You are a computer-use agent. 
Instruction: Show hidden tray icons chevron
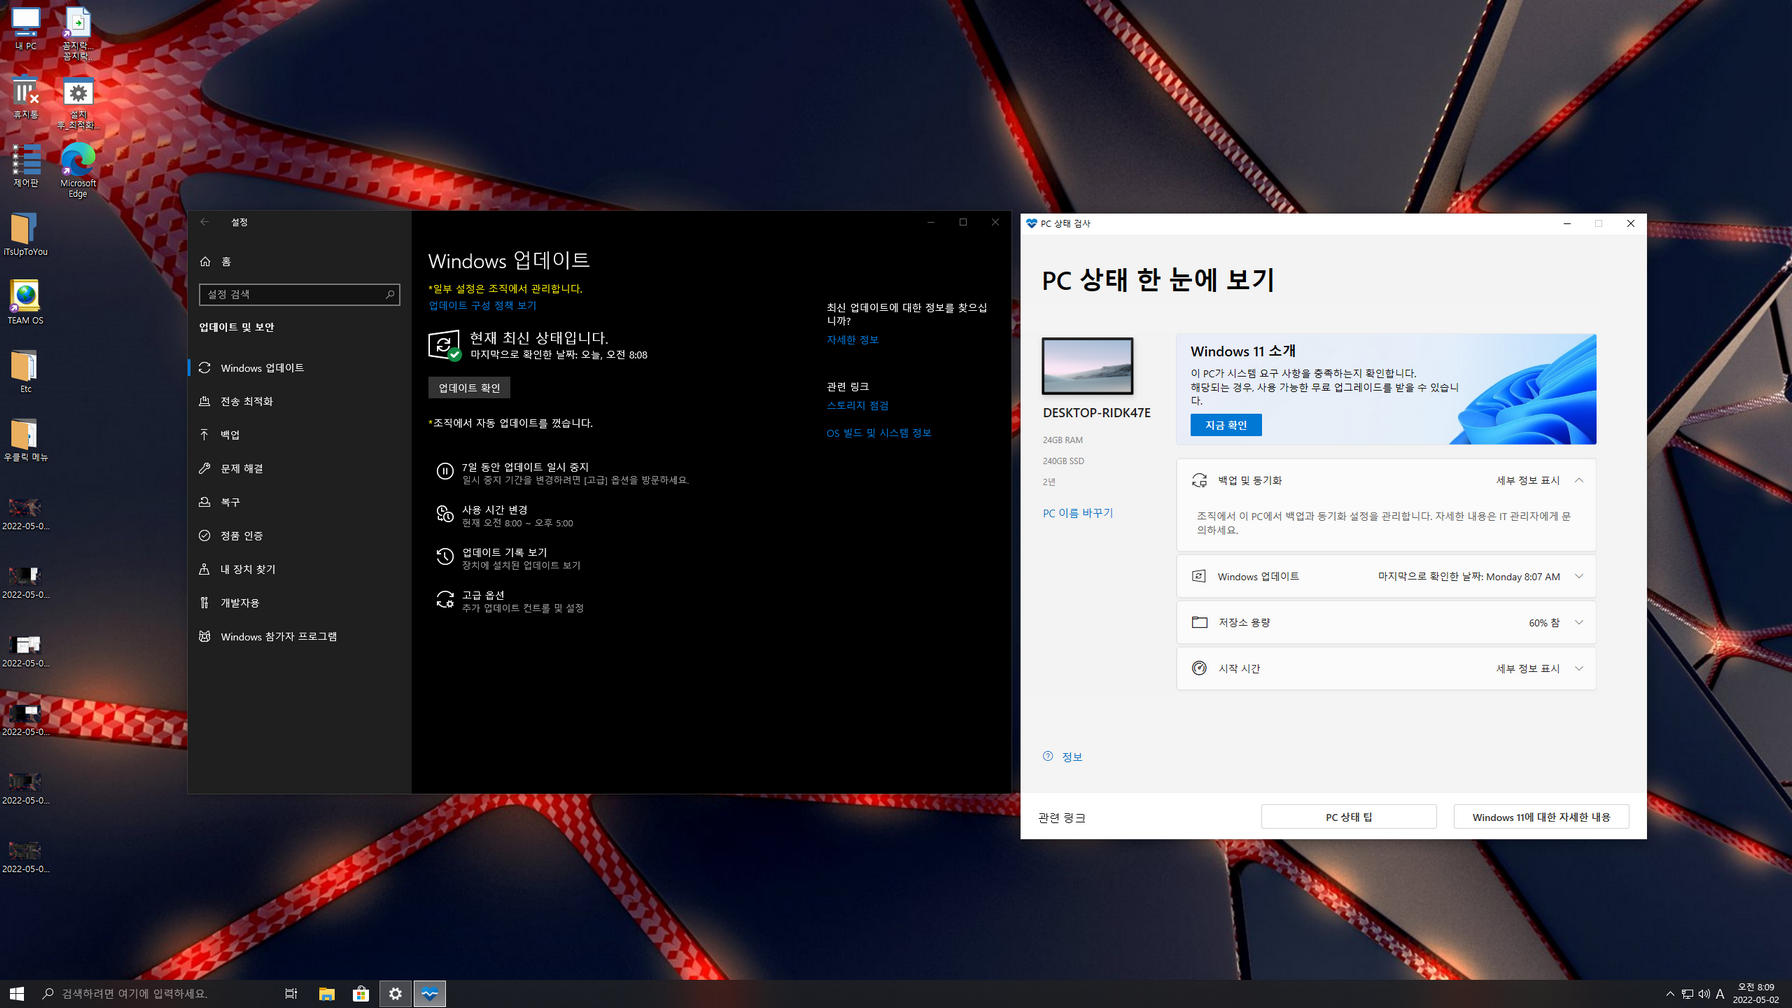click(x=1670, y=994)
